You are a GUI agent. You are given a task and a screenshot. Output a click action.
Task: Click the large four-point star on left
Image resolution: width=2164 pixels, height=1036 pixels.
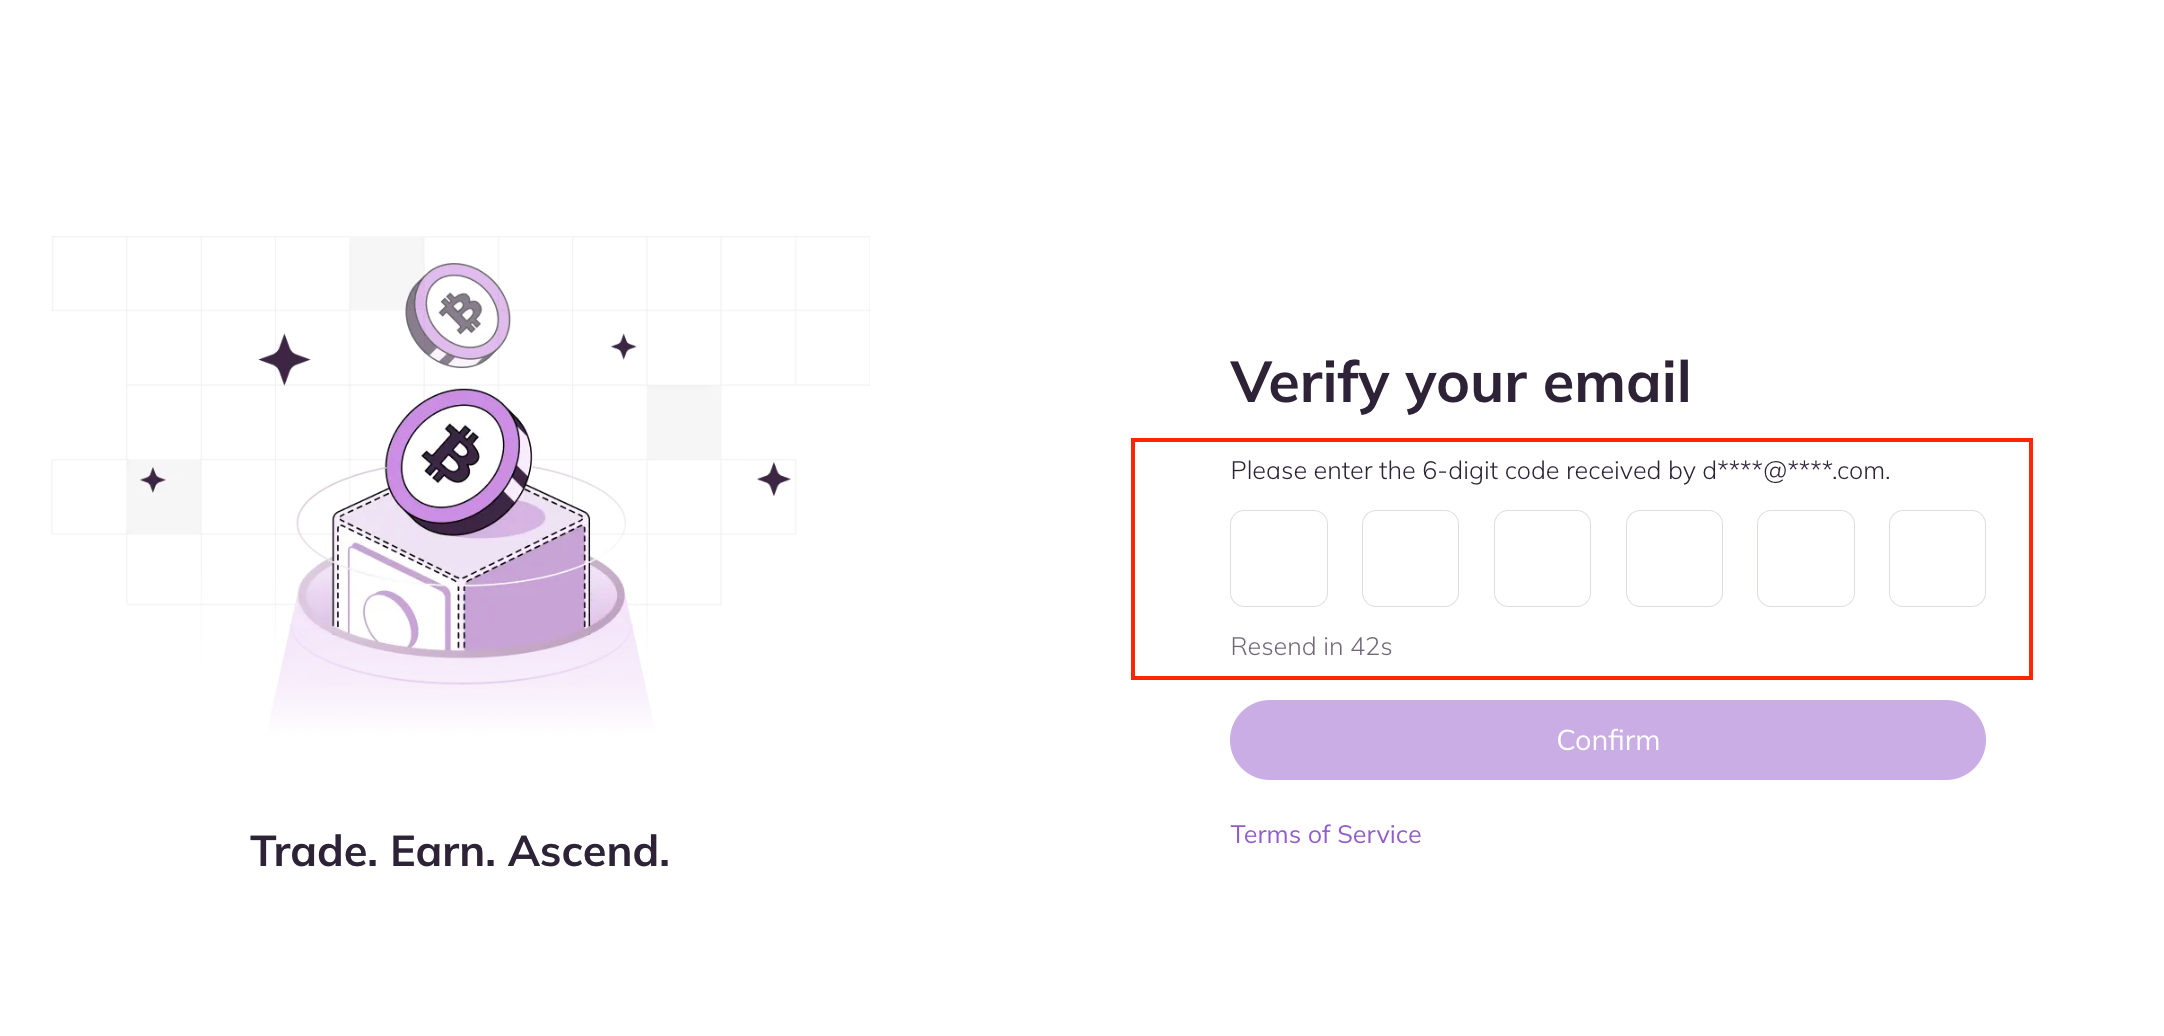click(284, 359)
